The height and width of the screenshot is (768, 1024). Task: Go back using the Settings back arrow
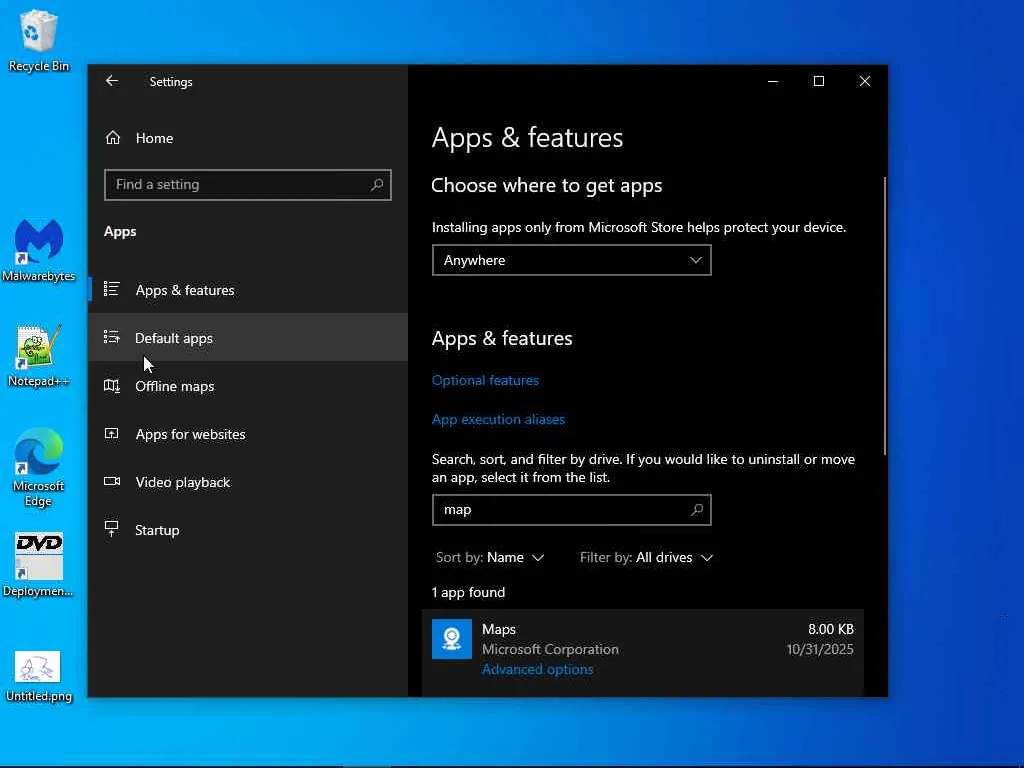point(112,81)
